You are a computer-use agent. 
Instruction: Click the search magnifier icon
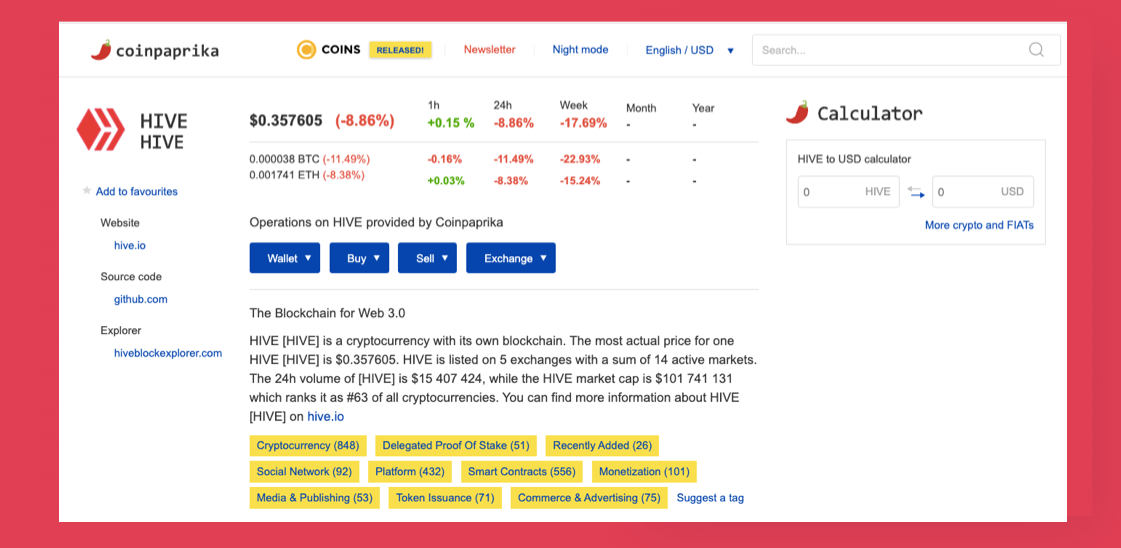[x=1036, y=50]
